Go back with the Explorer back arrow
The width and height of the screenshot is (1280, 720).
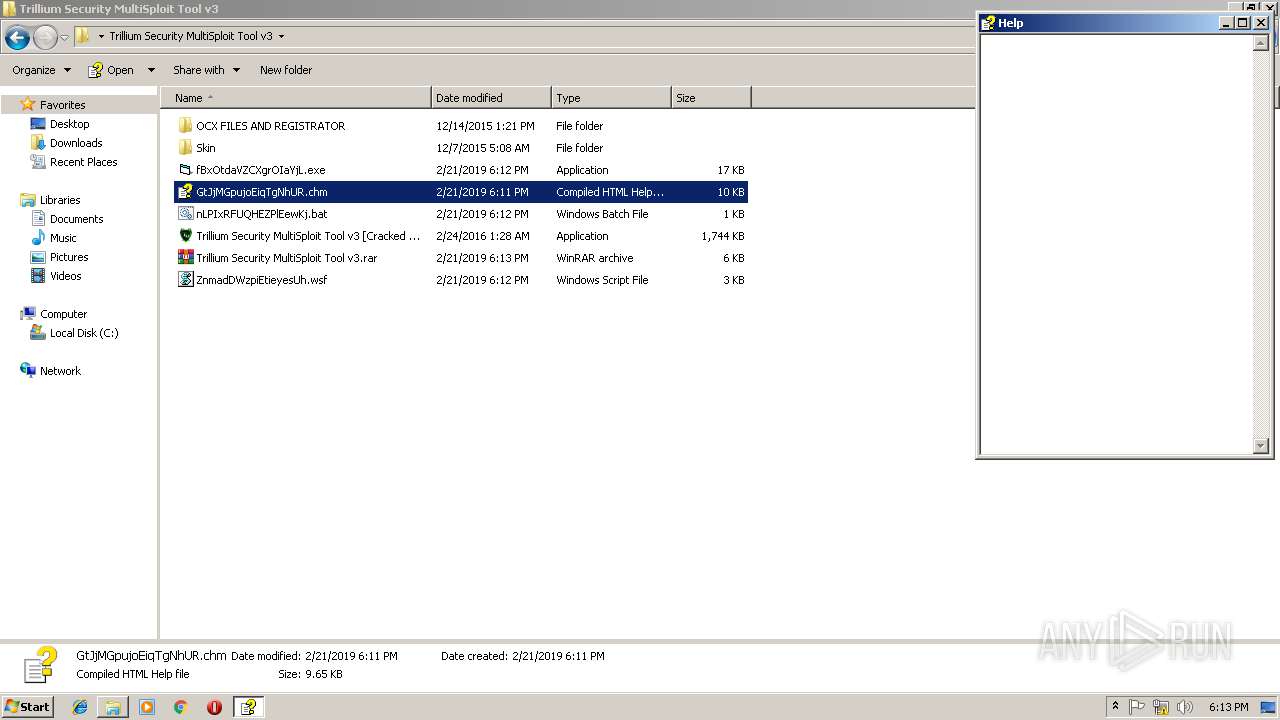(x=17, y=38)
